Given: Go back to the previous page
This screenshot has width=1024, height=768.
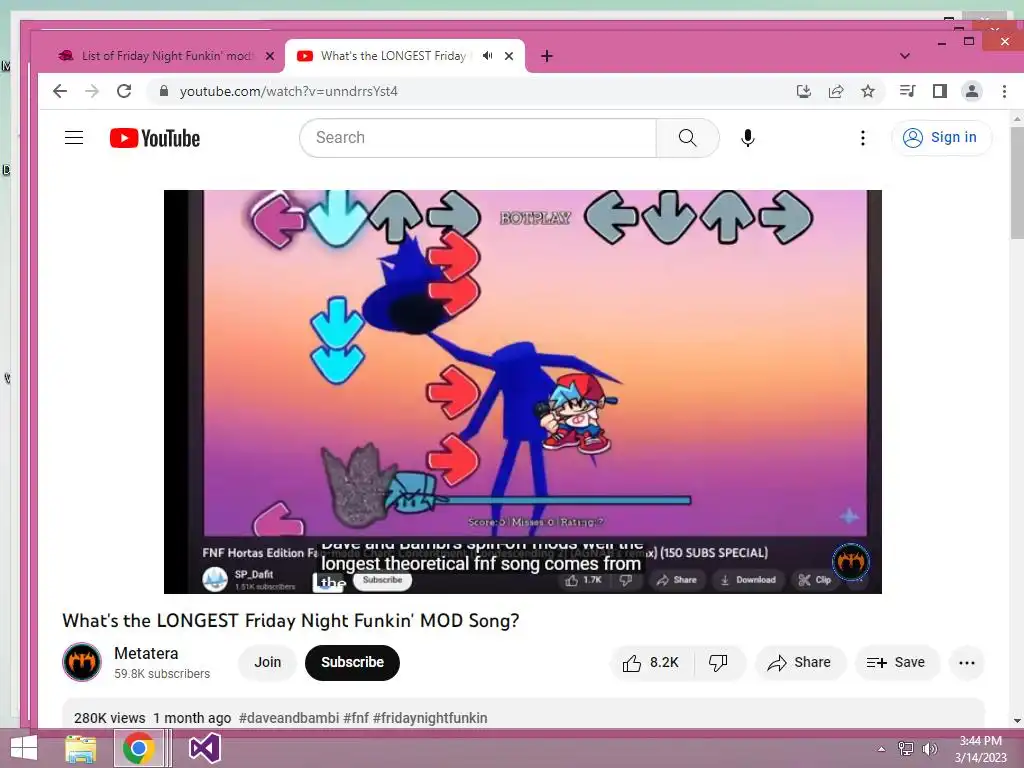Looking at the screenshot, I should [60, 91].
